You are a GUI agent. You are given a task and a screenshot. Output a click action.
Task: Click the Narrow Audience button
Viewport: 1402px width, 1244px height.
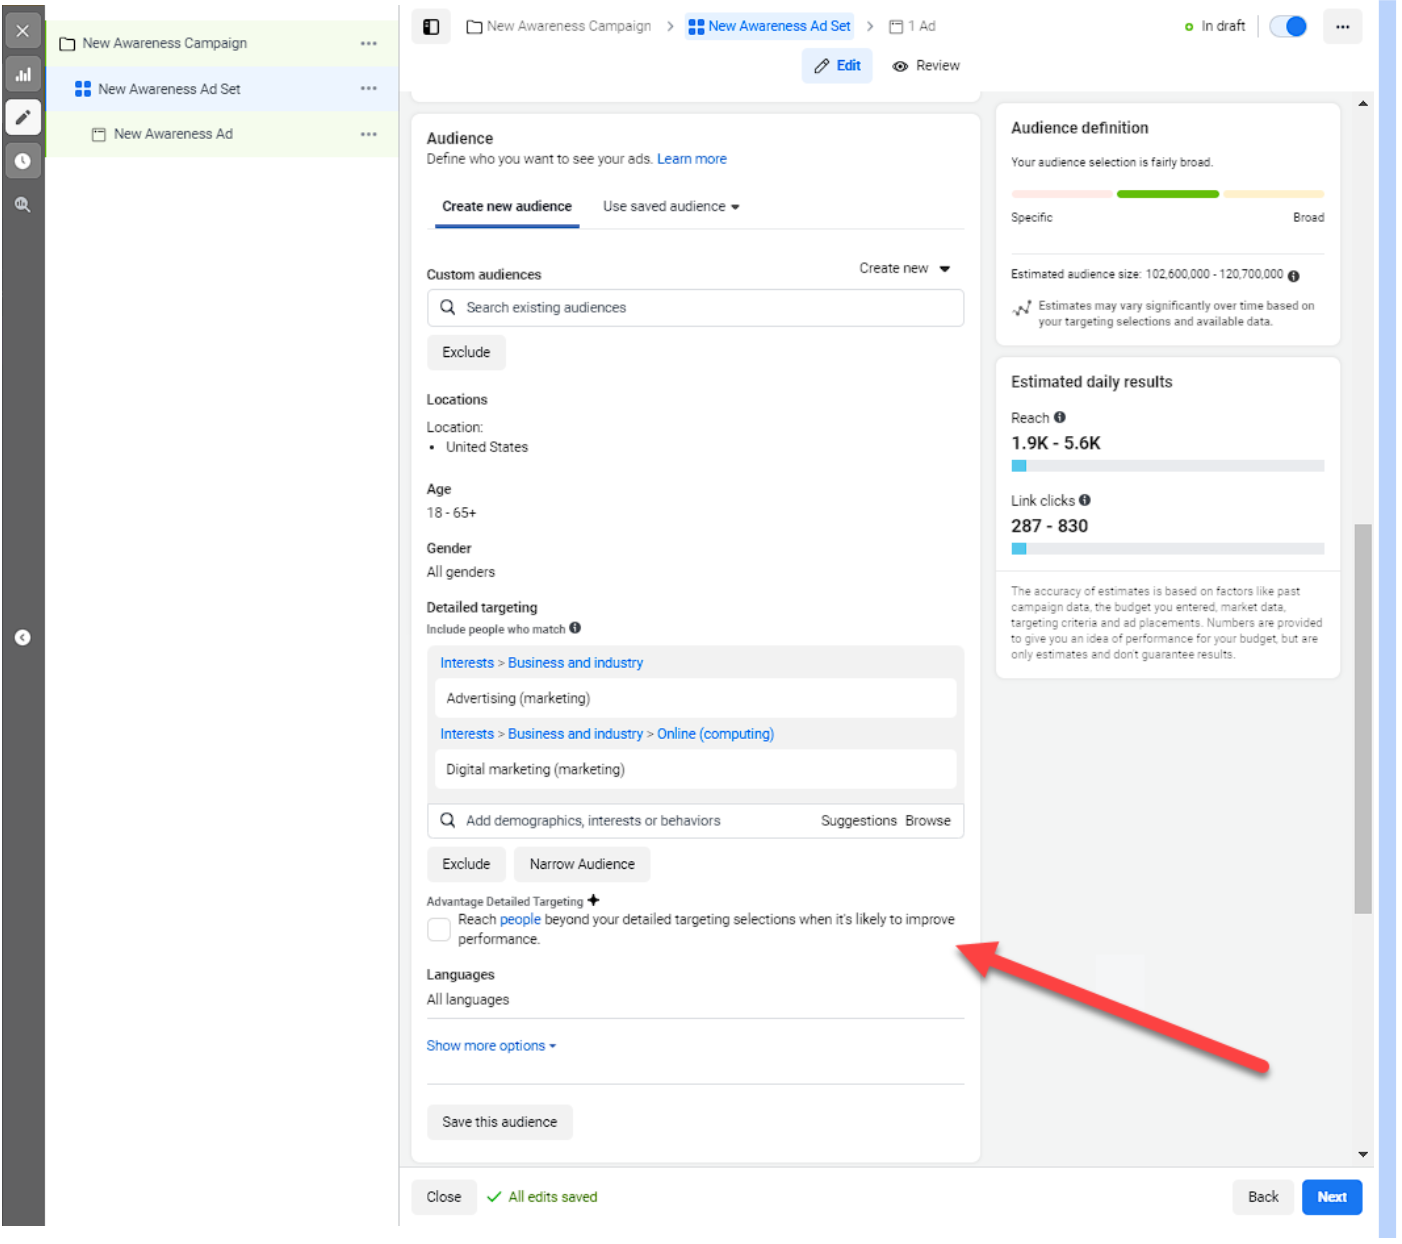click(582, 865)
